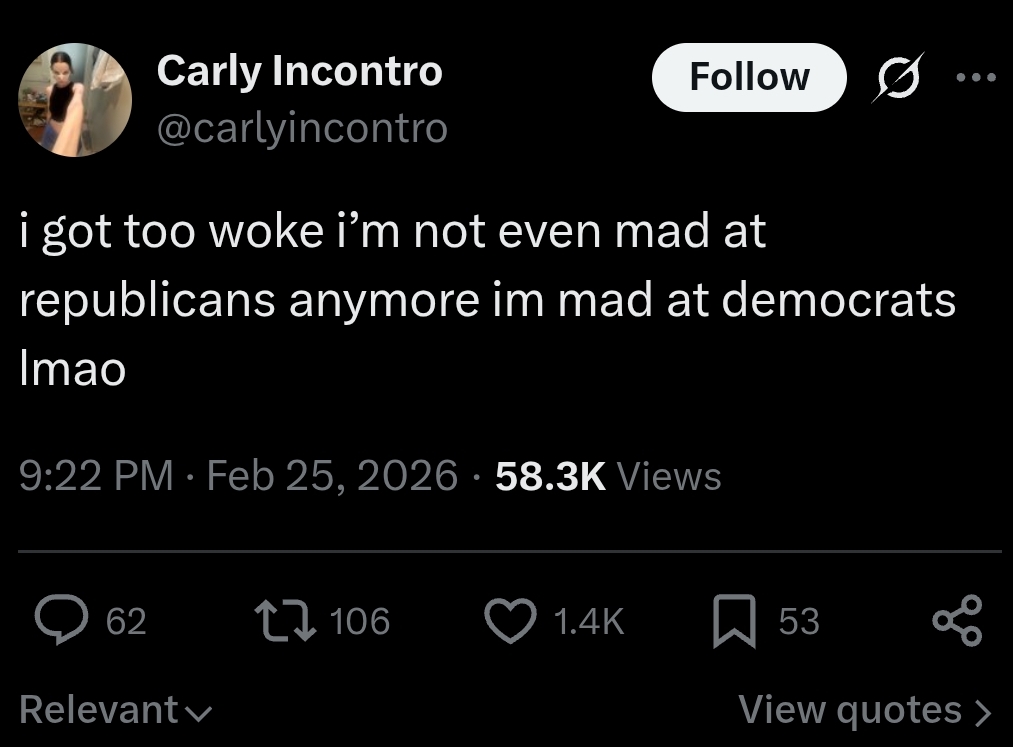1013x747 pixels.
Task: Like the tweet with the heart icon
Action: pos(510,621)
